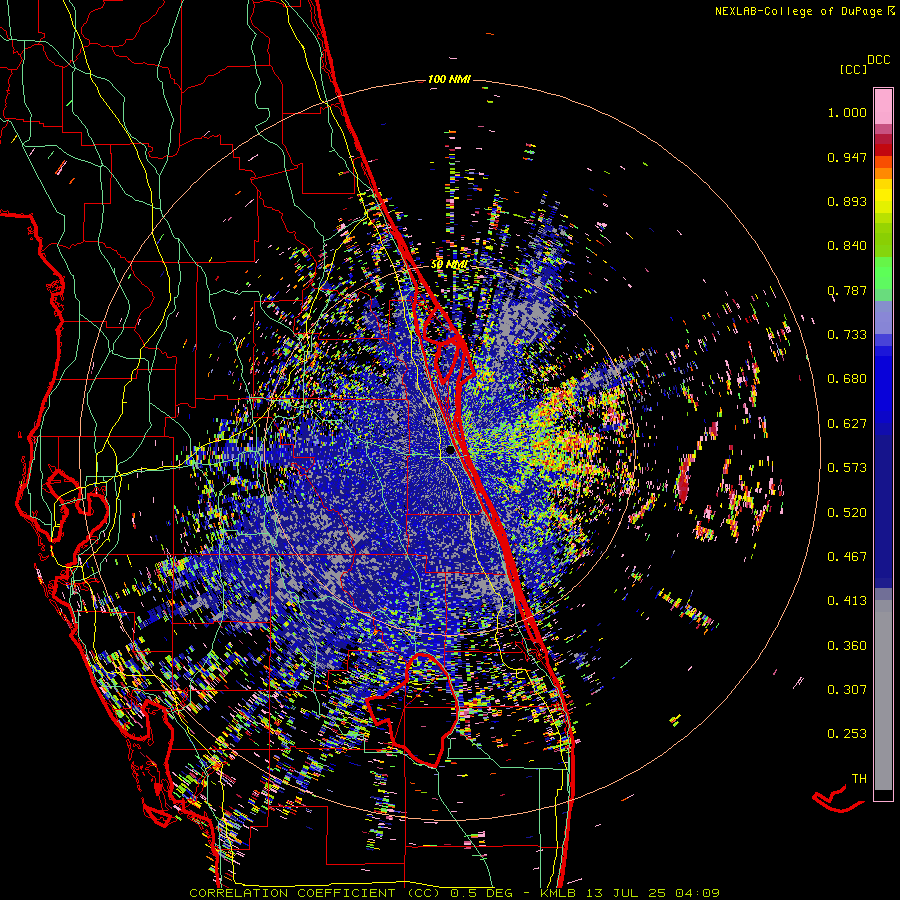Select the bright blue swatch near 0.680
Image resolution: width=900 pixels, height=900 pixels.
click(883, 385)
